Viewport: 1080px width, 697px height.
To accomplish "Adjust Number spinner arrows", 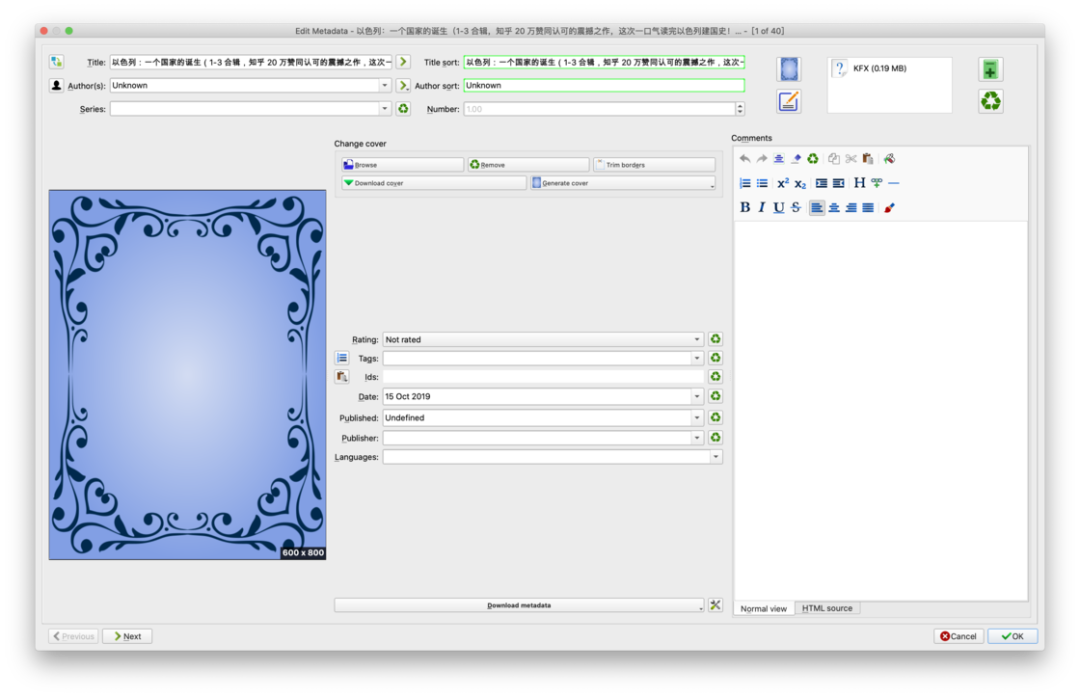I will point(740,109).
